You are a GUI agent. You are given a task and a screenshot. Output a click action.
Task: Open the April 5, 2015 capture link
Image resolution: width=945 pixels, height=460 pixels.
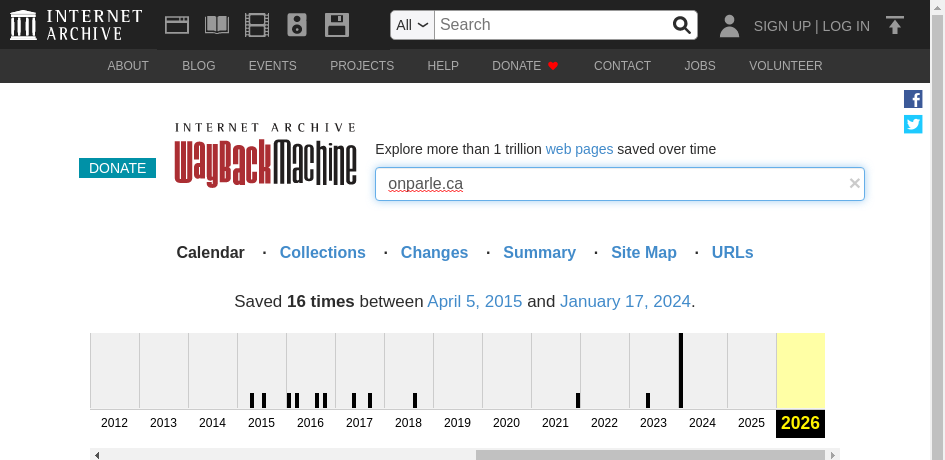[x=475, y=301]
